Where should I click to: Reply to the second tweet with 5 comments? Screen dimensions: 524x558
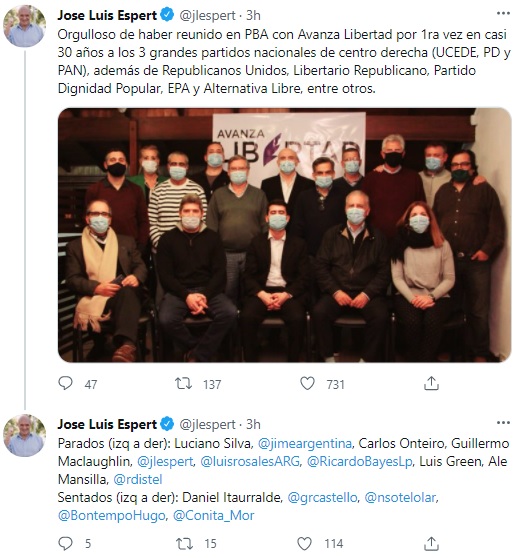66,543
